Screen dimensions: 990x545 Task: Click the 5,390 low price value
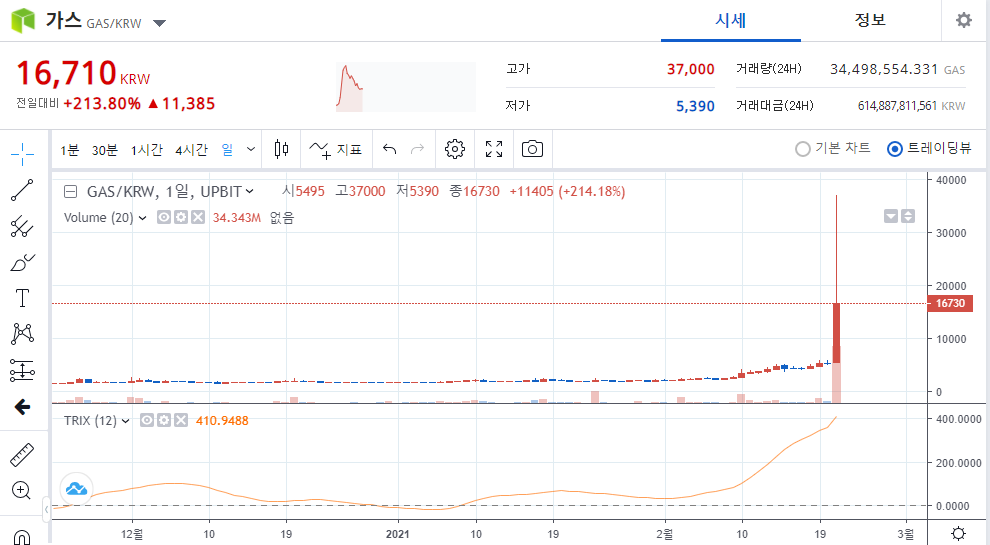pyautogui.click(x=695, y=106)
